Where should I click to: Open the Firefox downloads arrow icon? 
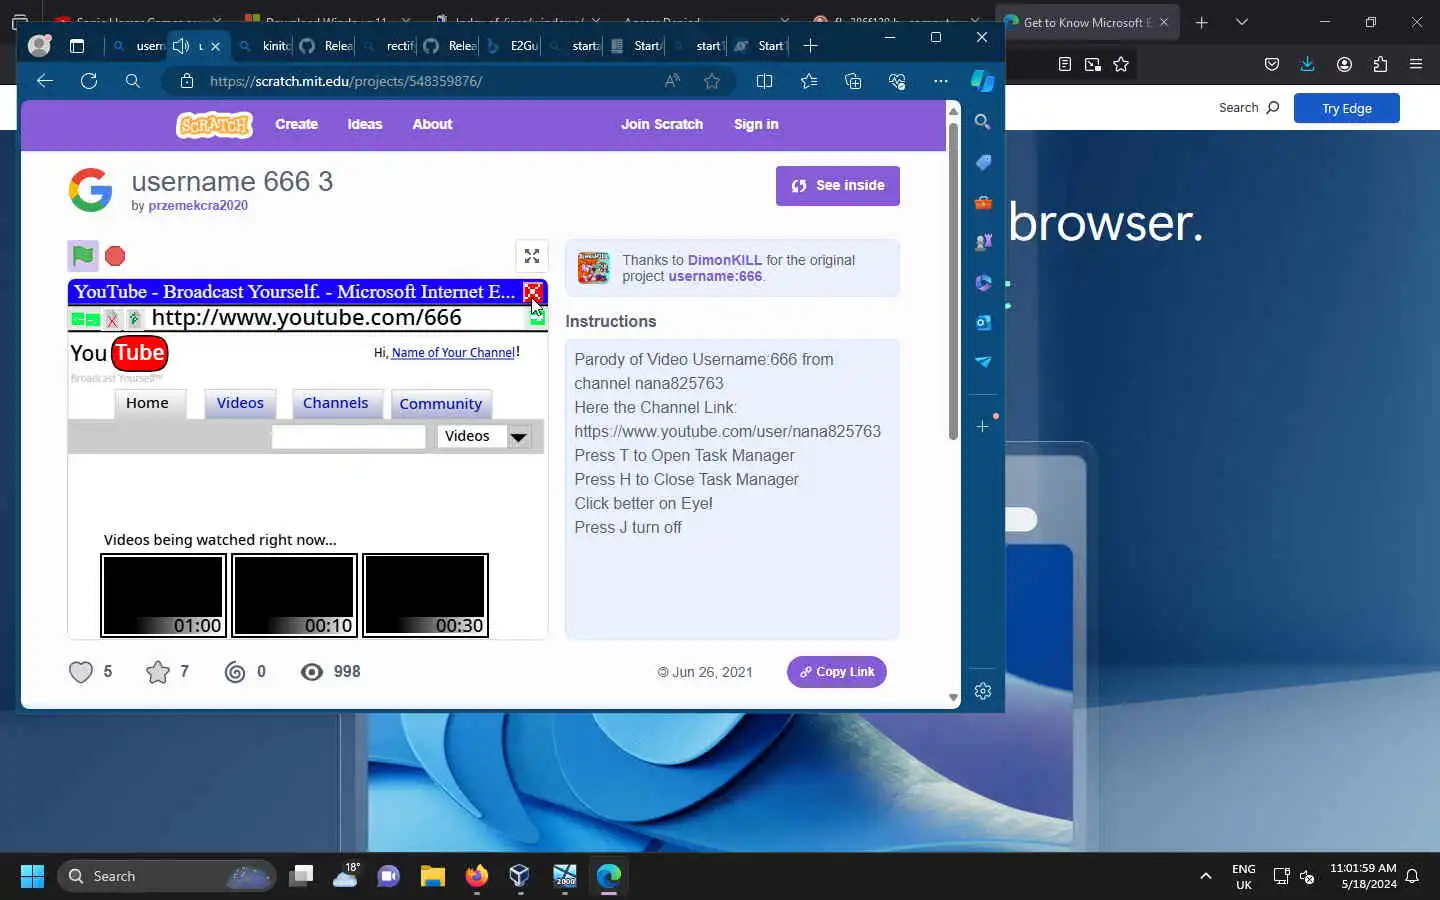click(x=1307, y=64)
